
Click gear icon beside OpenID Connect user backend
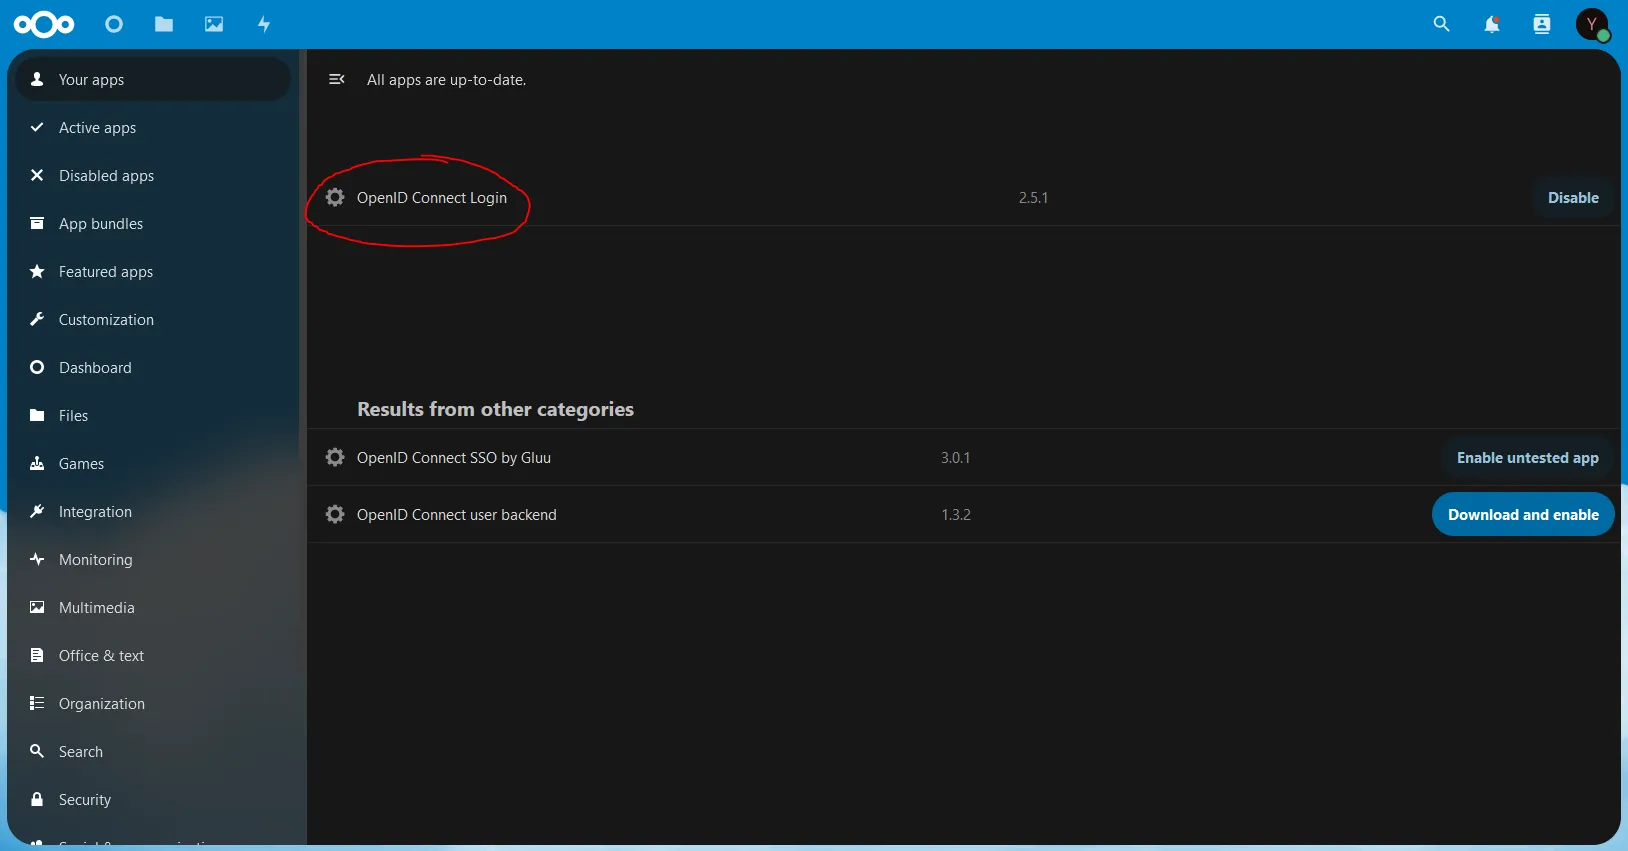[x=335, y=514]
